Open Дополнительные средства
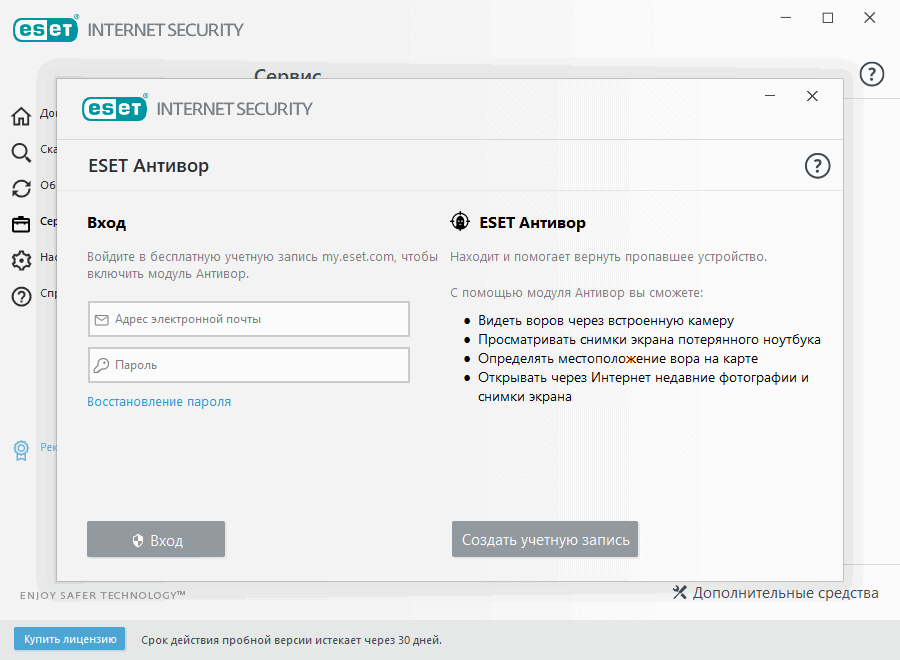 776,593
